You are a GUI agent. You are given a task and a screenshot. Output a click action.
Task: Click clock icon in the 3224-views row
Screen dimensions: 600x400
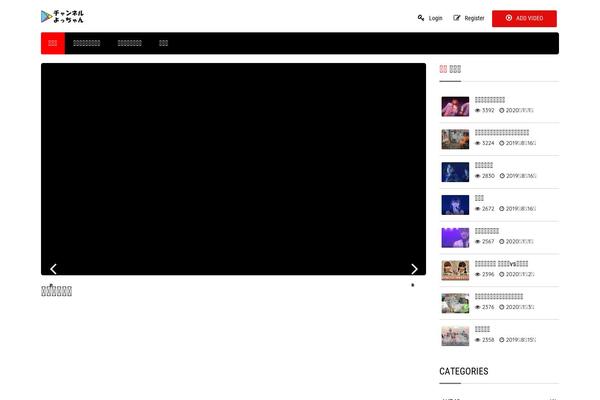click(x=502, y=143)
